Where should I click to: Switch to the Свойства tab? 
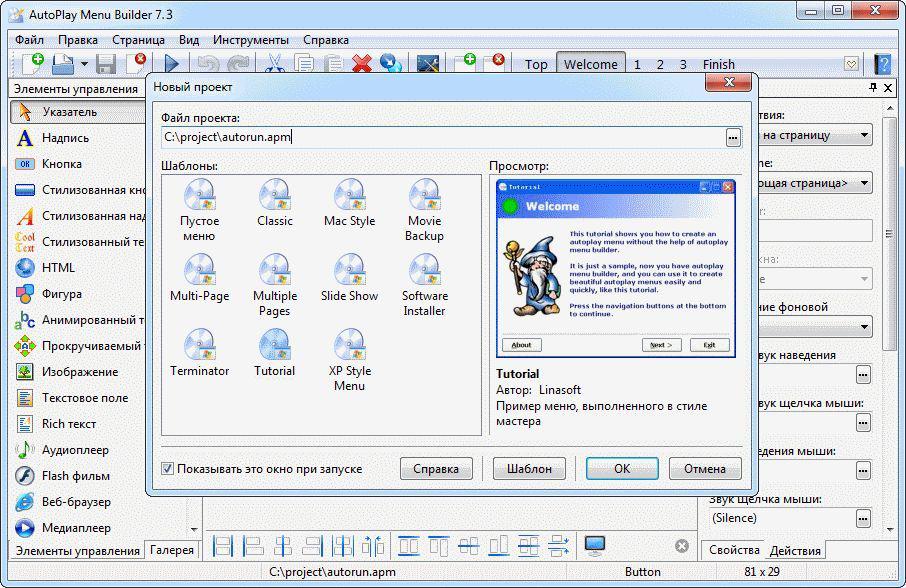coord(734,550)
